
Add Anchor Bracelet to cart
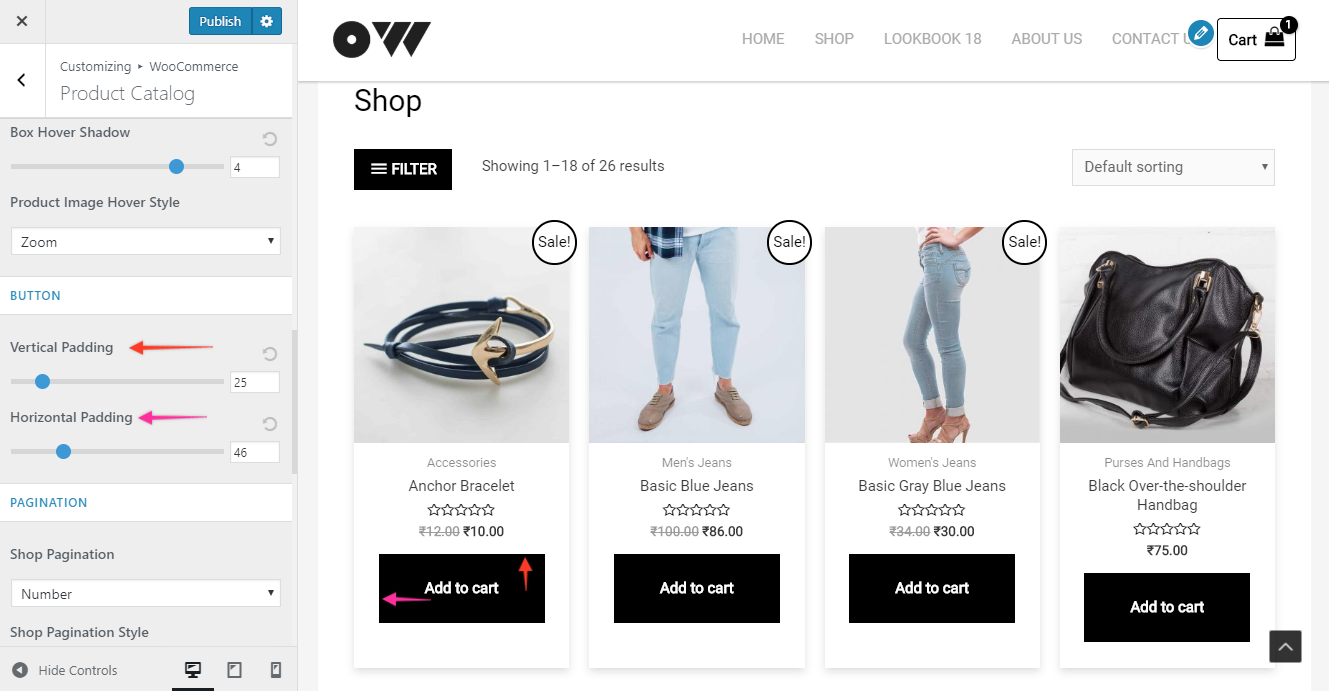(x=462, y=588)
